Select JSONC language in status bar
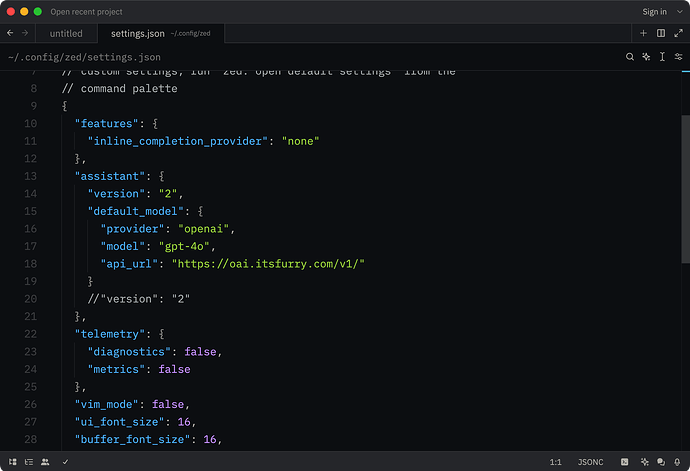This screenshot has width=690, height=471. [x=591, y=462]
